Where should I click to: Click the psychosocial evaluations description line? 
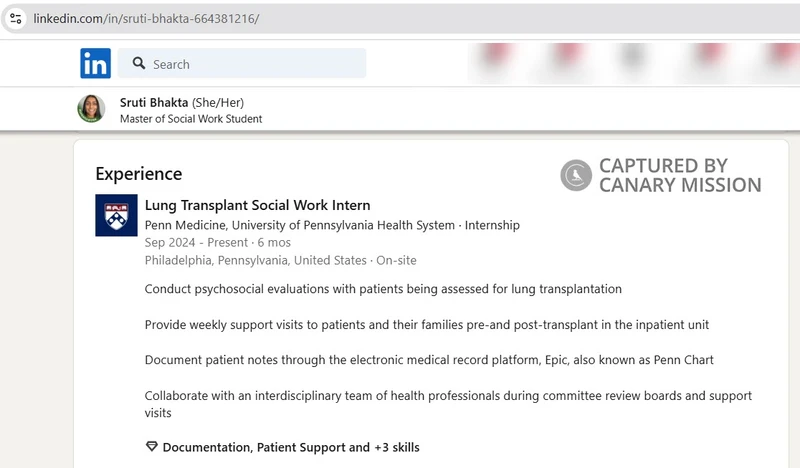[x=383, y=289]
